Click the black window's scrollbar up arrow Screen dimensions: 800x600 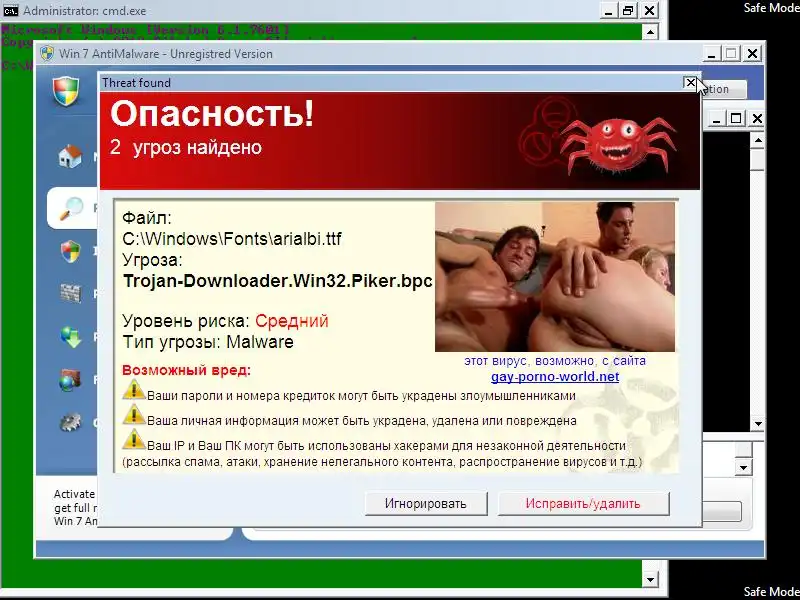tap(758, 140)
